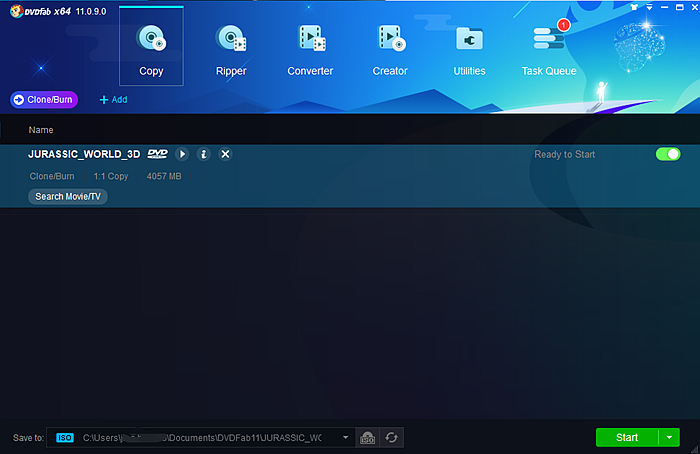Switch to the Creator module
The height and width of the screenshot is (454, 700).
[390, 50]
